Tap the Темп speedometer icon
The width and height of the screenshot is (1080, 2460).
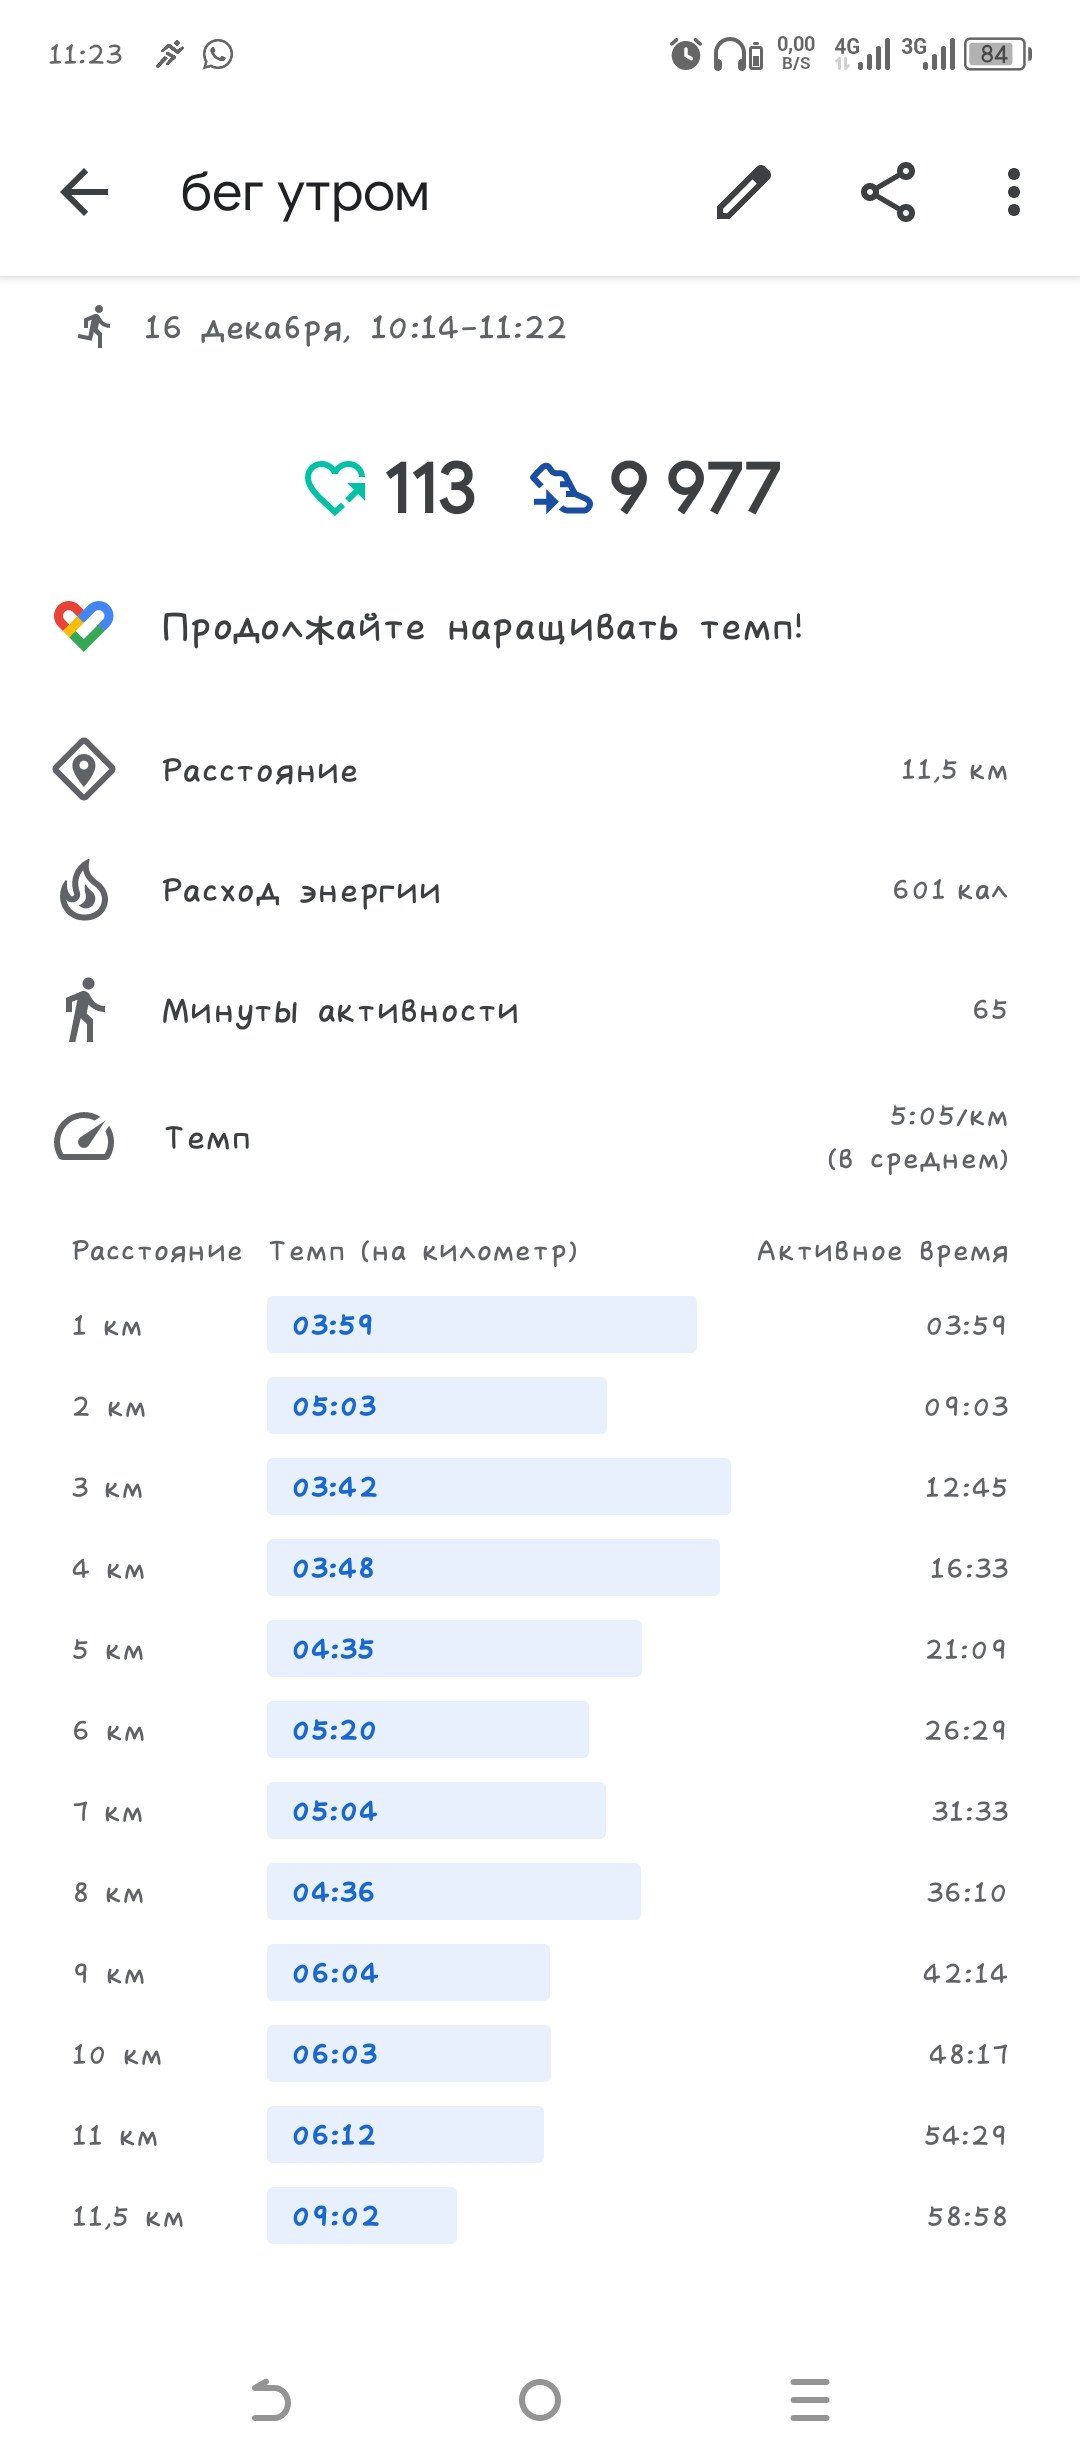[x=84, y=1137]
